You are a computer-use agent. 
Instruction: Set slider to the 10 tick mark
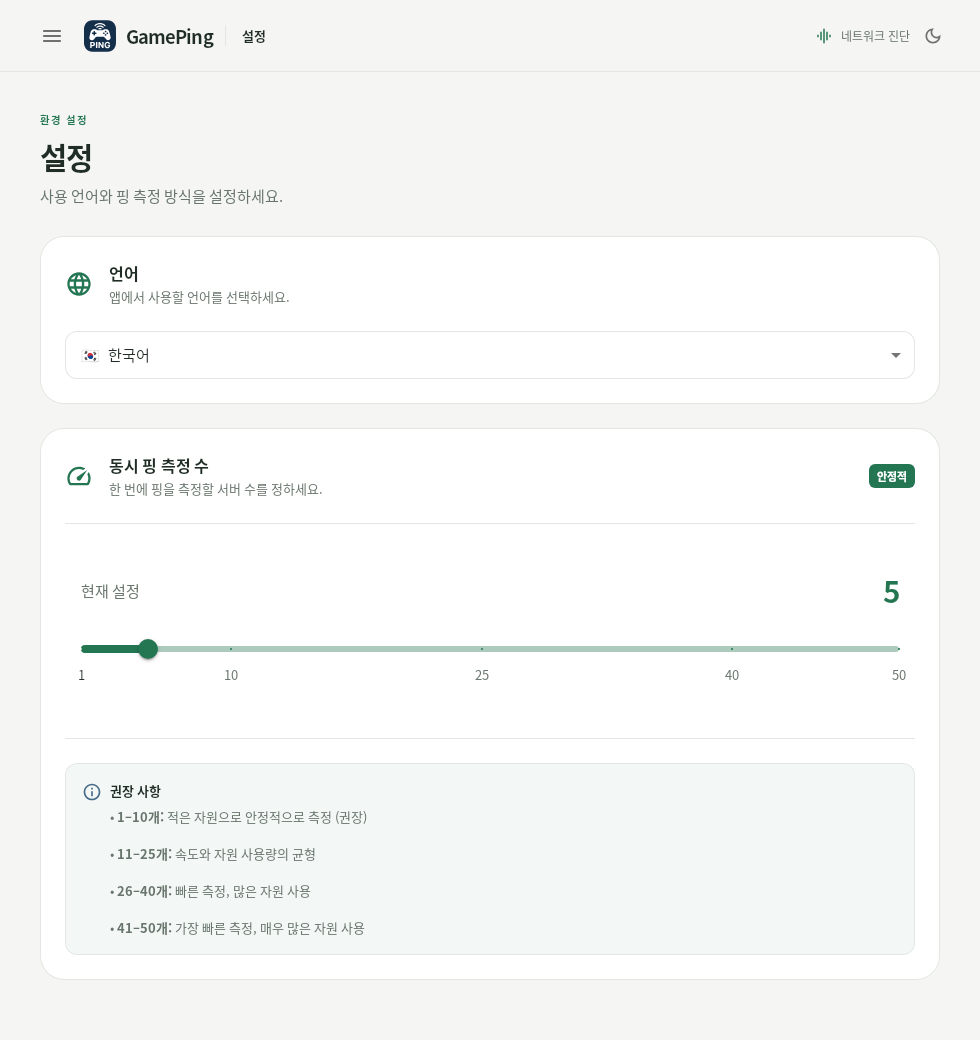coord(231,649)
